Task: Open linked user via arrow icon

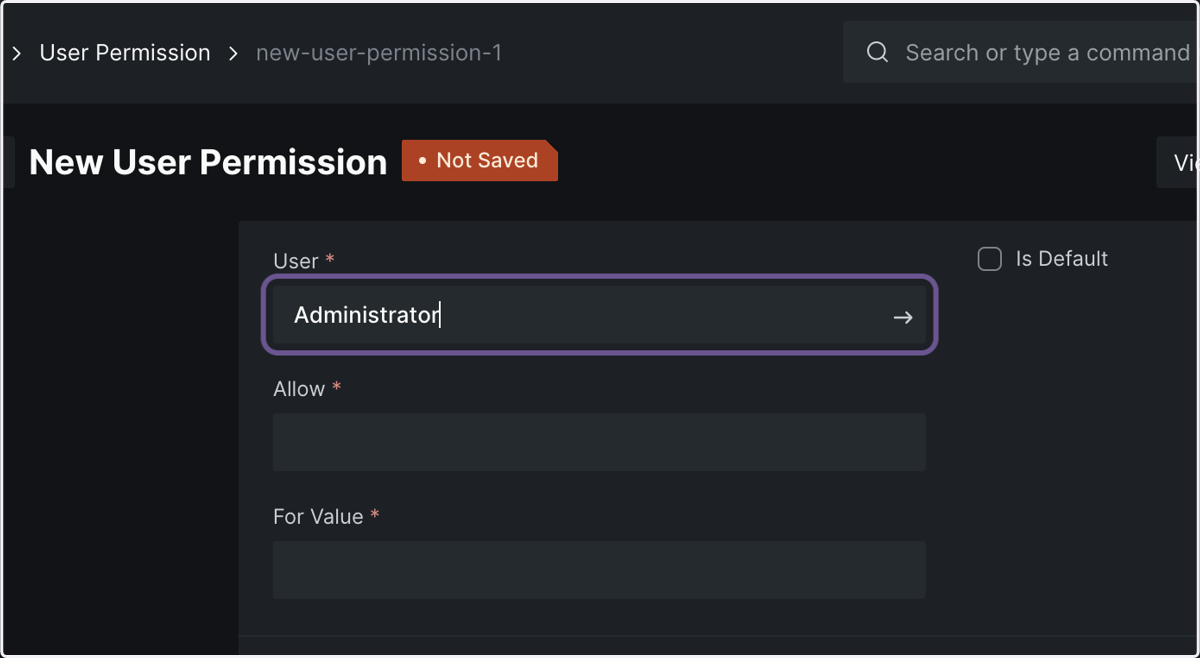Action: pyautogui.click(x=903, y=317)
